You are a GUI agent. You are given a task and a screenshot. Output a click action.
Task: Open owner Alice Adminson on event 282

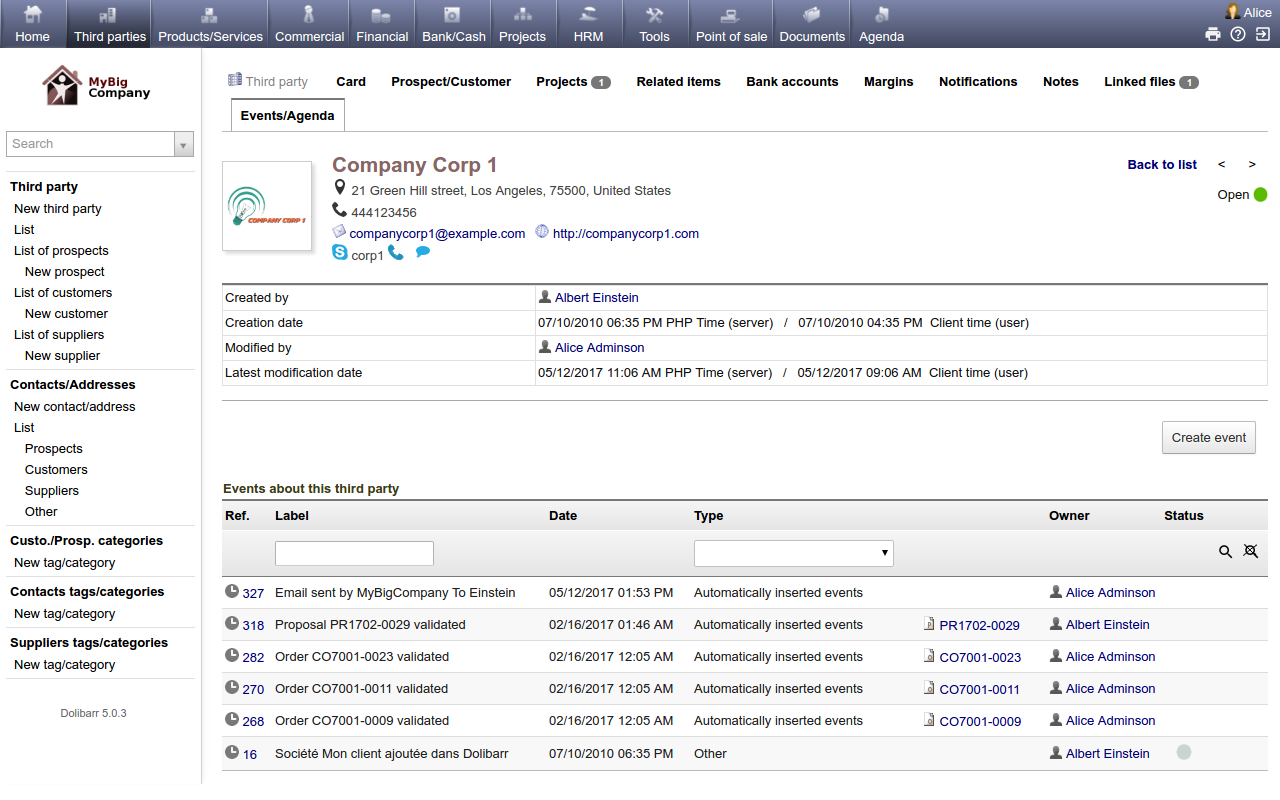point(1110,657)
